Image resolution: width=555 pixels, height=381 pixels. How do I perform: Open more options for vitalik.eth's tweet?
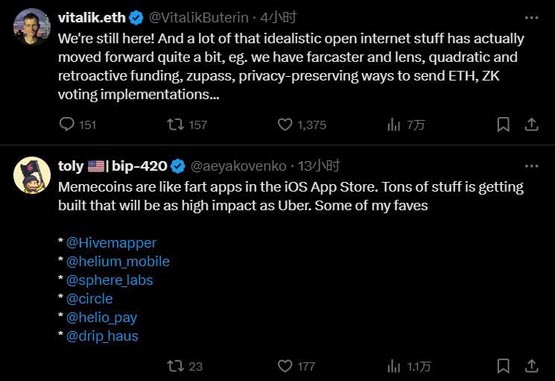[x=531, y=18]
